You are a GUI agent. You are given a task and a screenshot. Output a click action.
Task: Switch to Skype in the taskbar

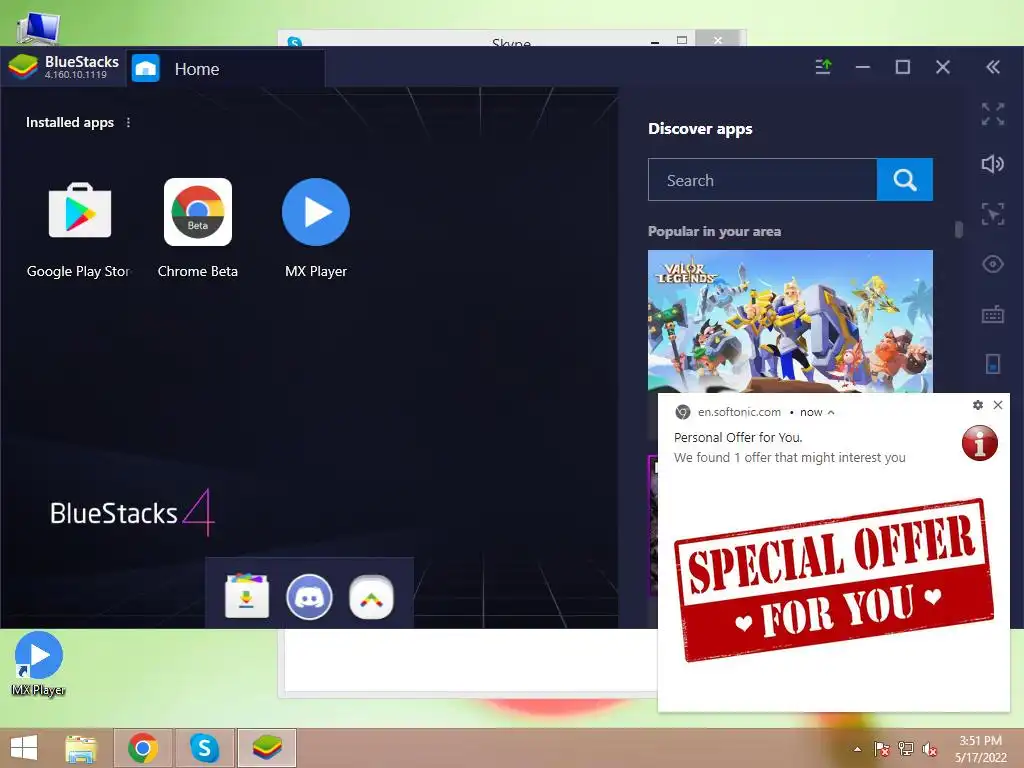tap(204, 748)
